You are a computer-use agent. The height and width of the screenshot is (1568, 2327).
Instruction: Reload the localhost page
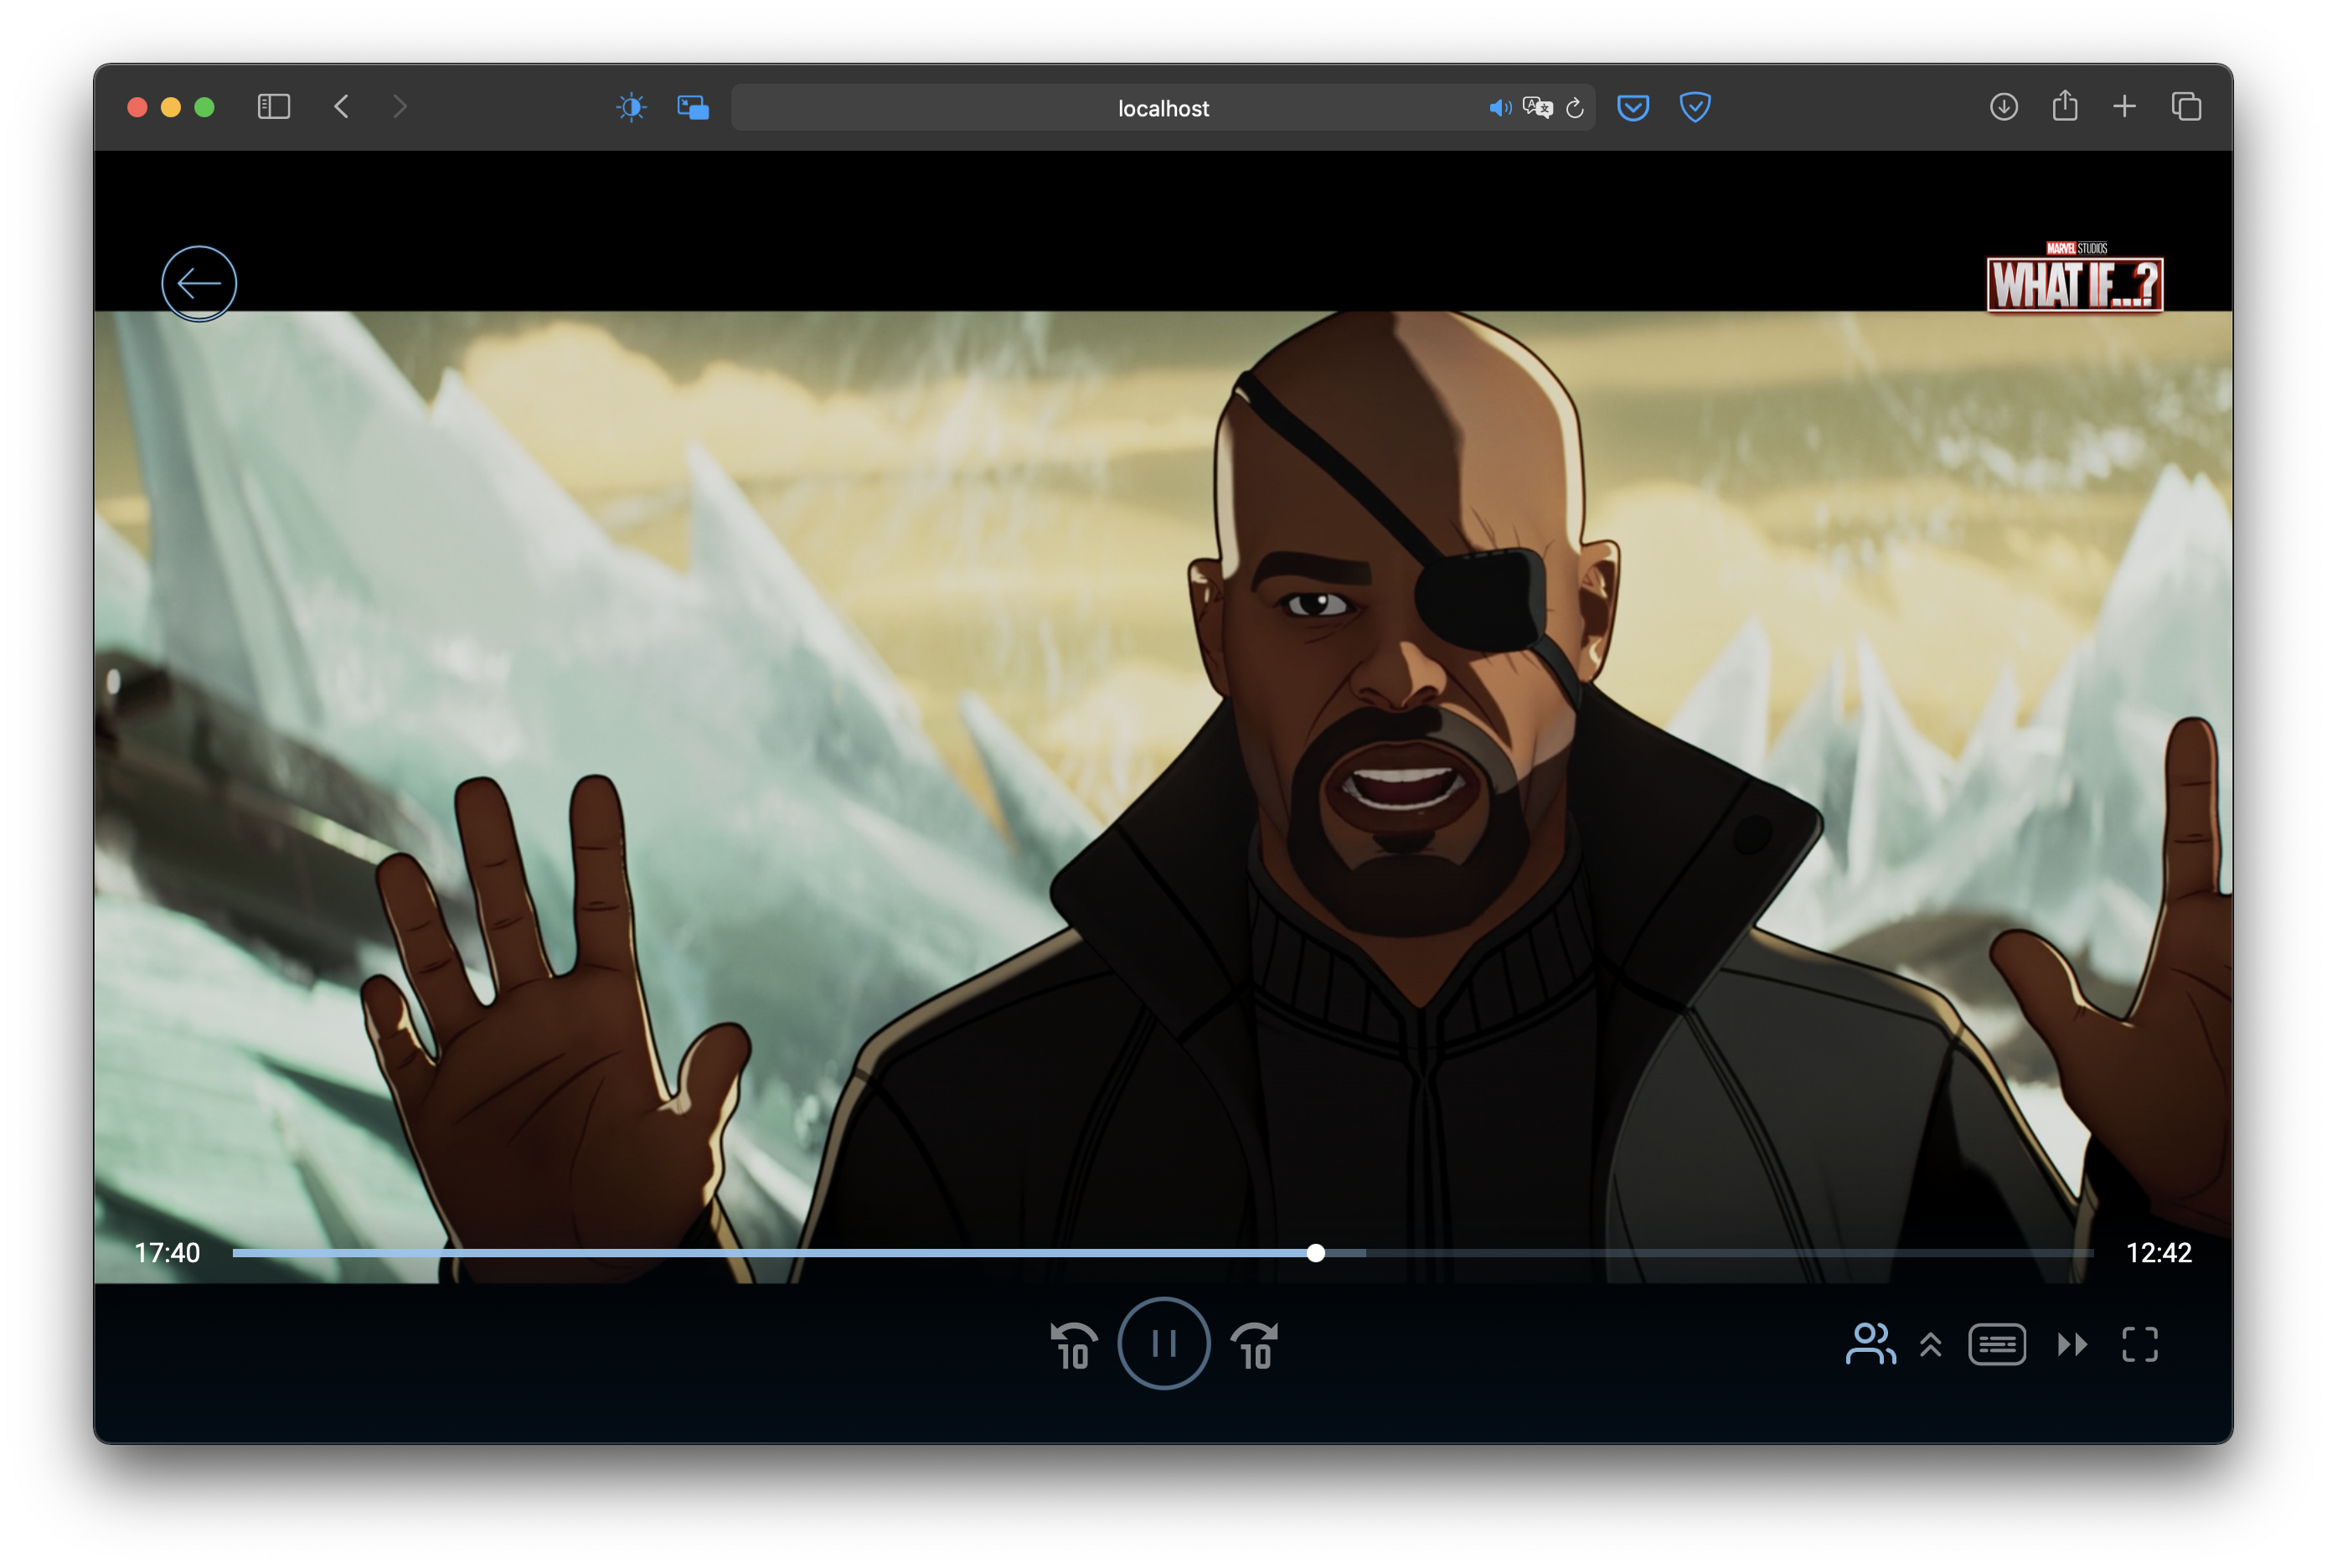click(1575, 108)
